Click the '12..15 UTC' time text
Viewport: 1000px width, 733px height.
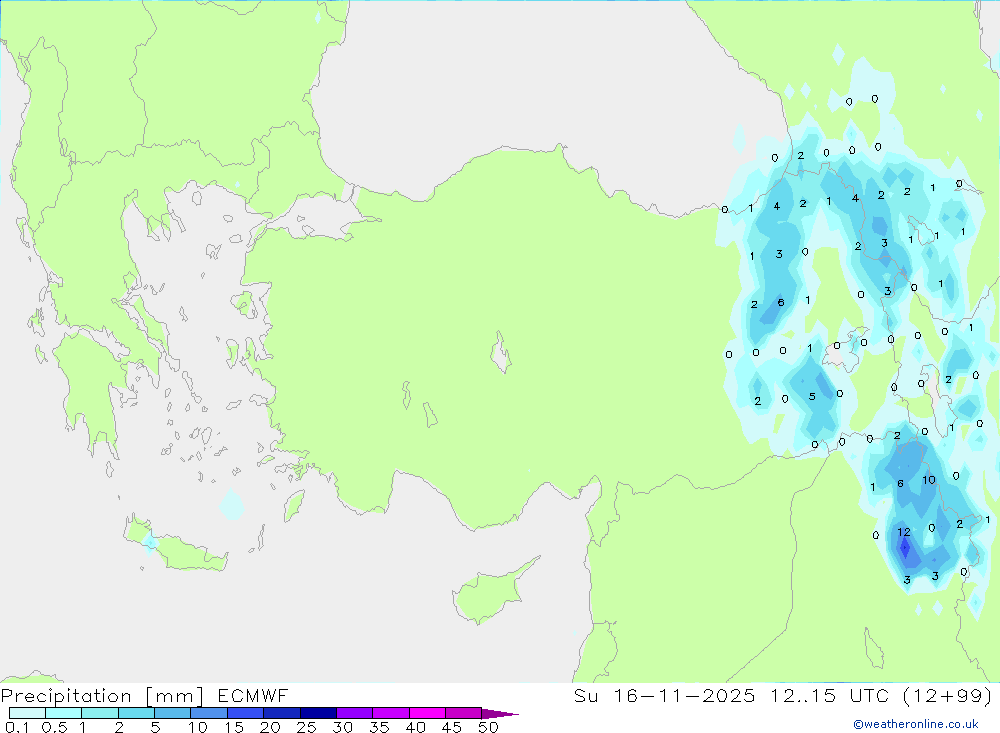point(830,695)
